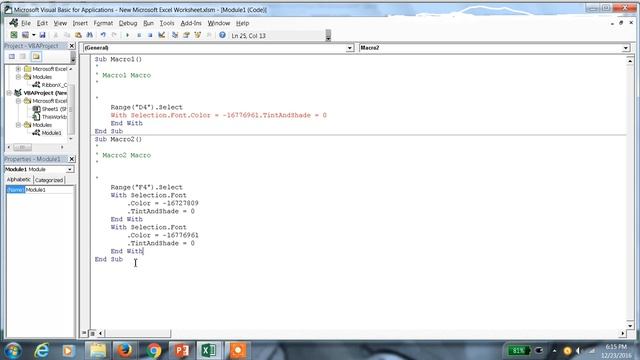Image resolution: width=640 pixels, height=360 pixels.
Task: Toggle Design Mode icon
Action: [x=162, y=35]
